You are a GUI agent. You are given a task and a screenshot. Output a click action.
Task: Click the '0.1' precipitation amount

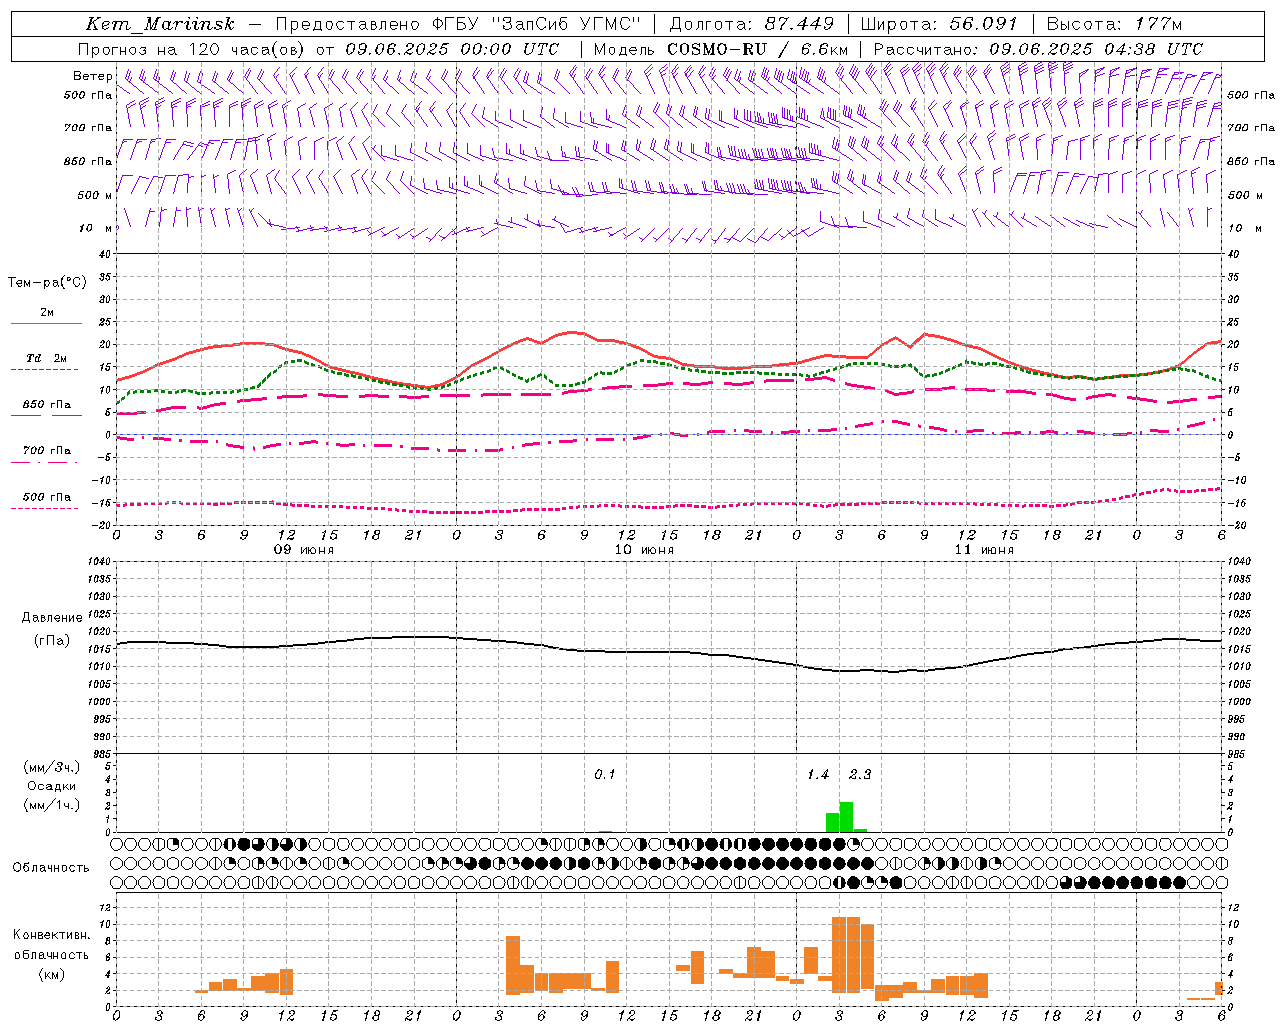605,775
